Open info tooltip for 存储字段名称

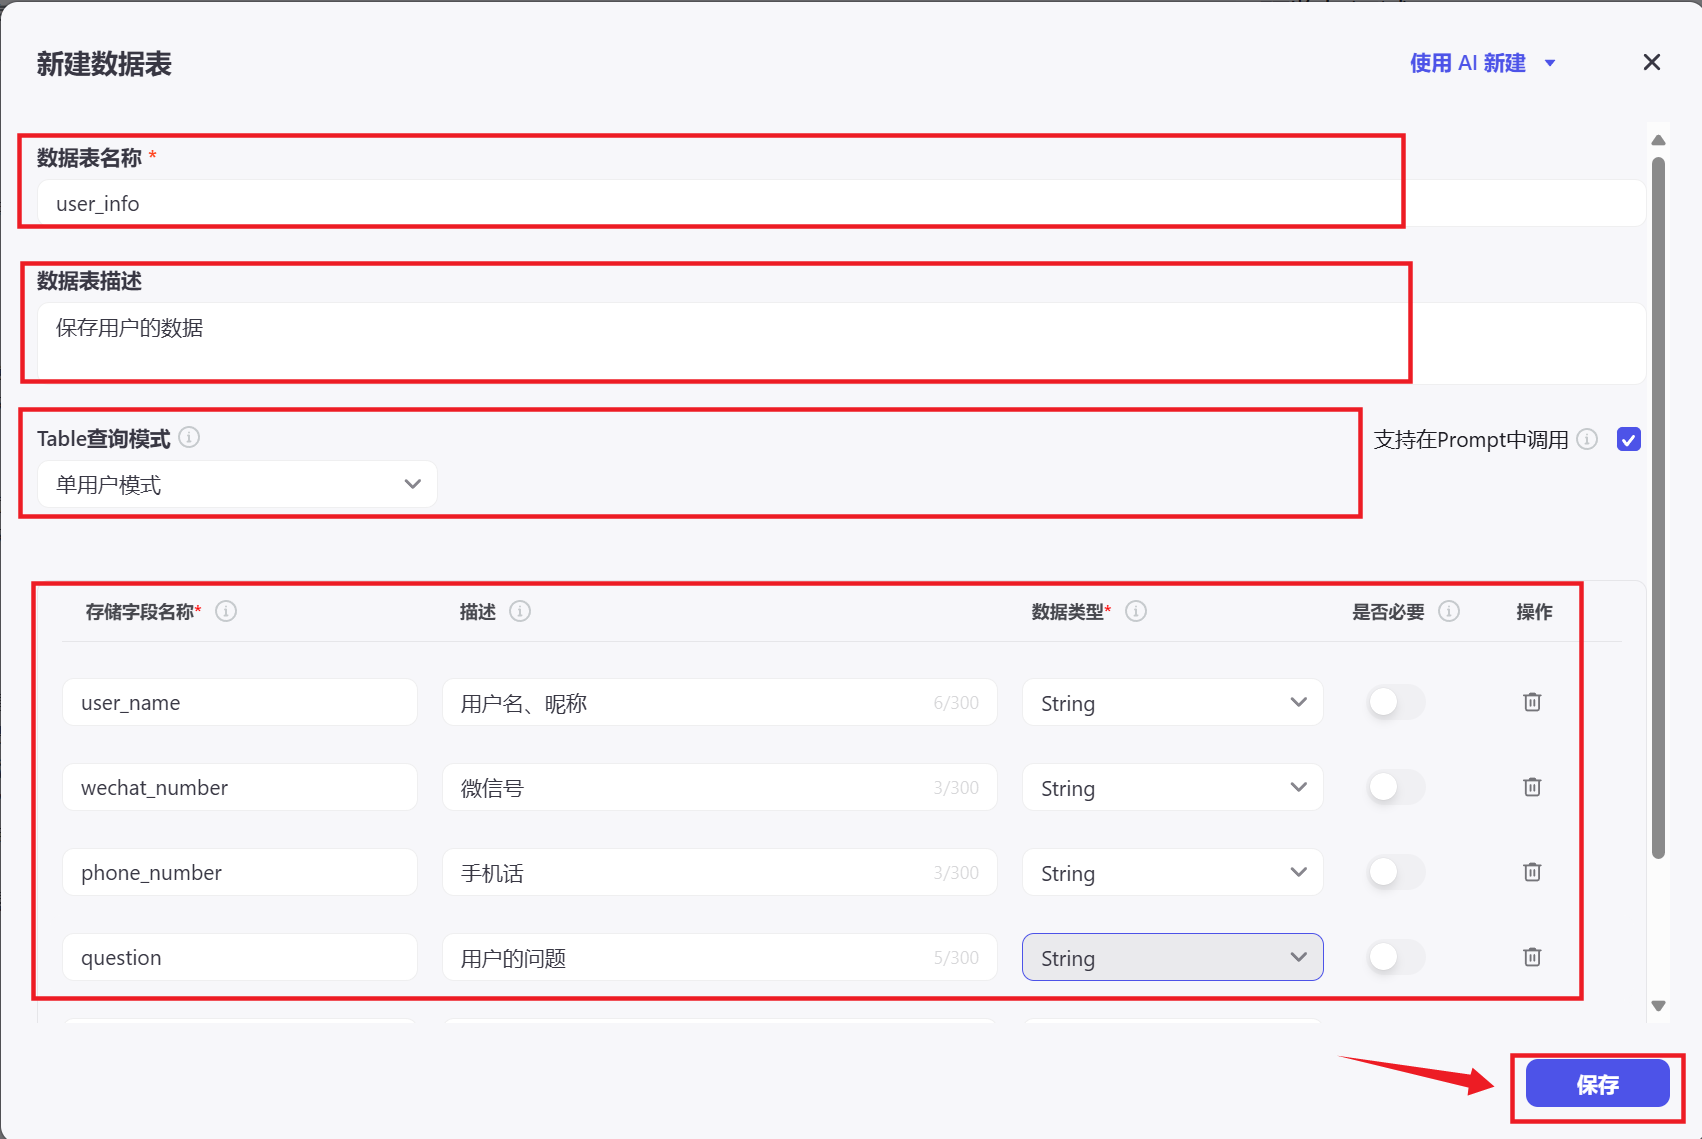(226, 611)
